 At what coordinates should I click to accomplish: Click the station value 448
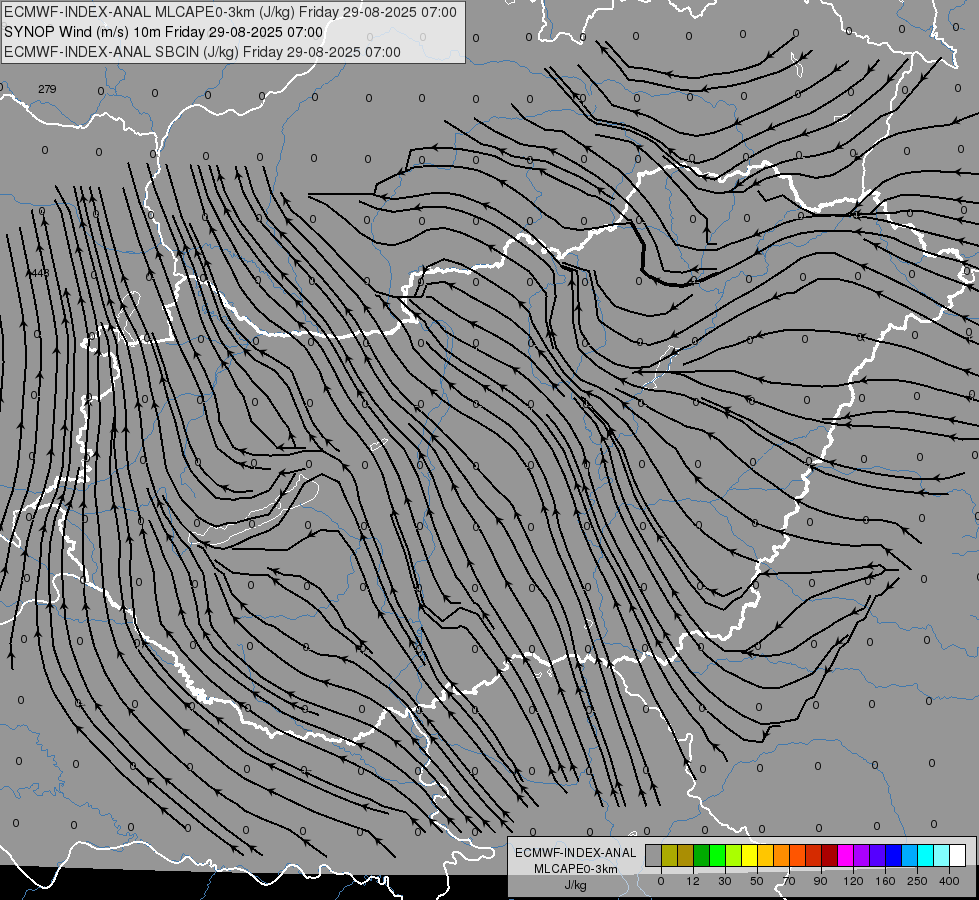coord(39,273)
